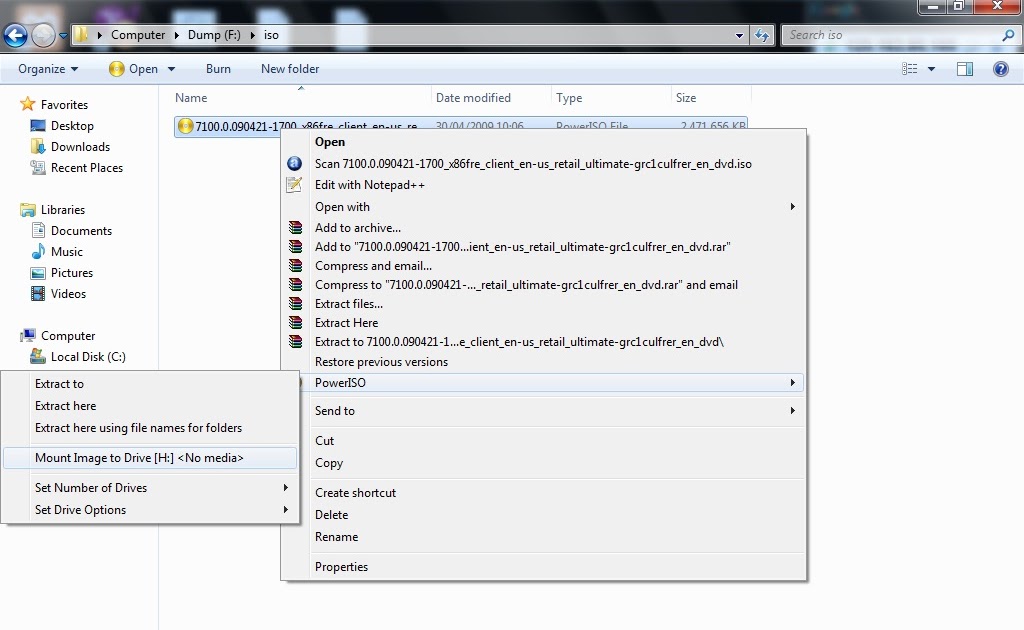Screen dimensions: 1024x630
Task: Open Downloads in the navigation pane
Action: click(x=80, y=146)
